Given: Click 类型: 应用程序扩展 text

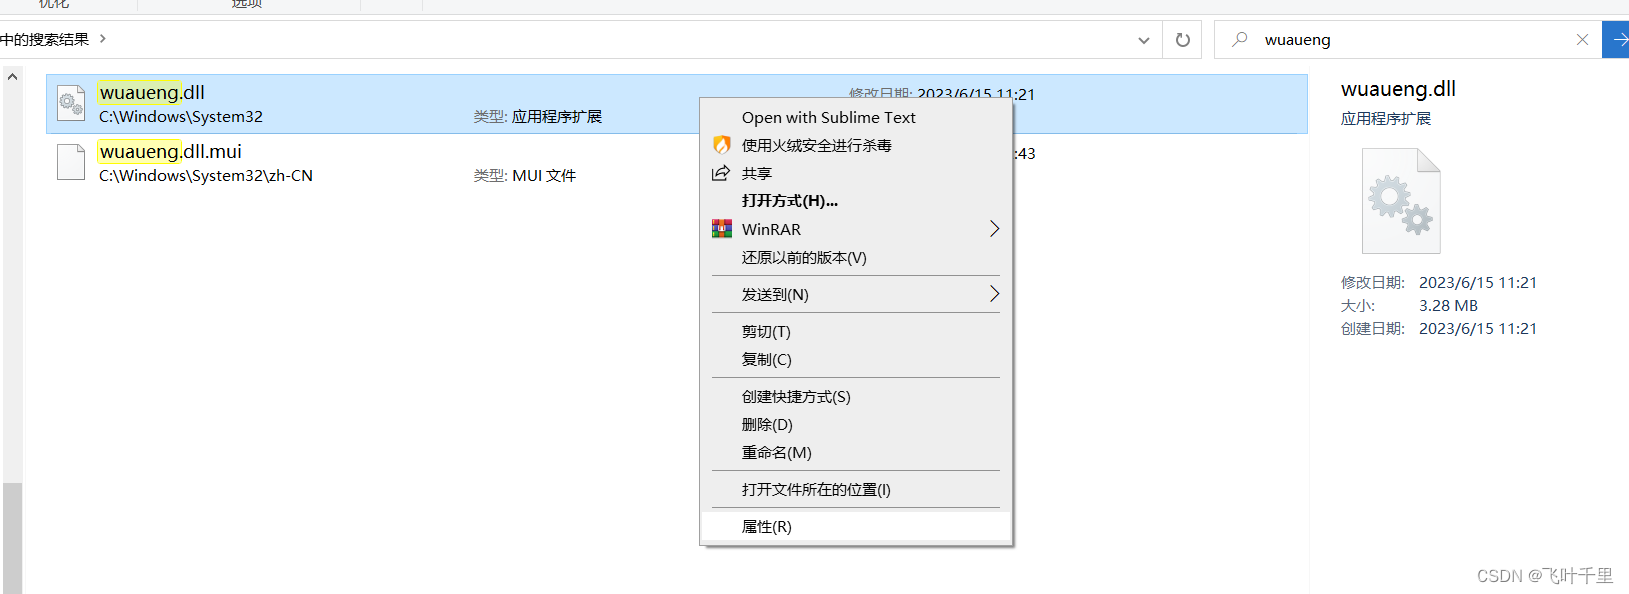Looking at the screenshot, I should point(538,116).
